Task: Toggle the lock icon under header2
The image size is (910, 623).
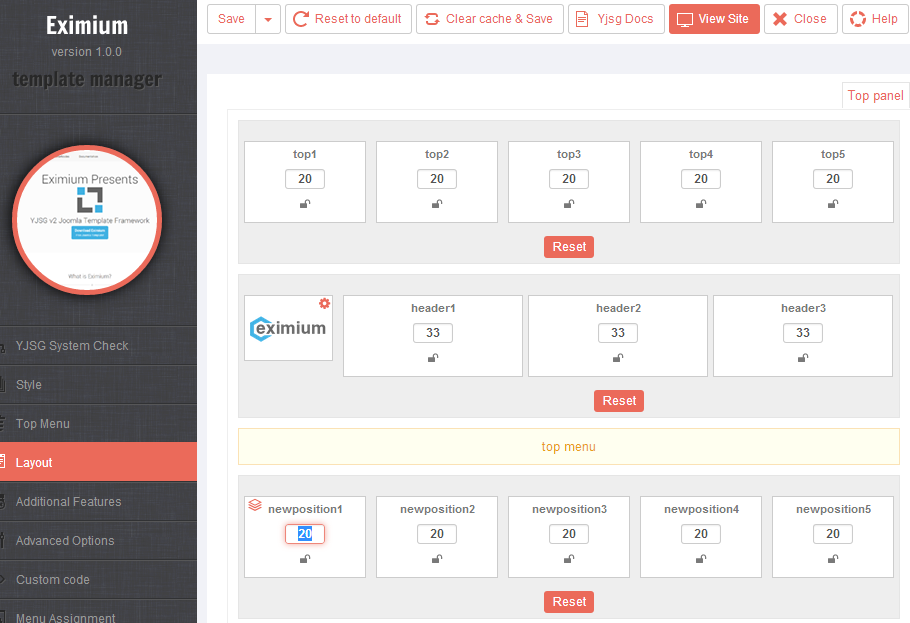Action: [618, 358]
